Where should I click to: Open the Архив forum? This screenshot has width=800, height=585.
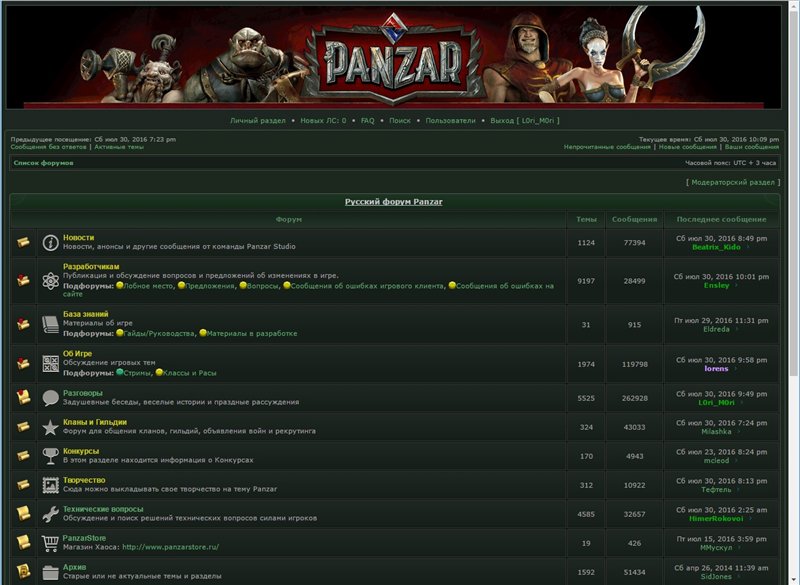tap(74, 567)
